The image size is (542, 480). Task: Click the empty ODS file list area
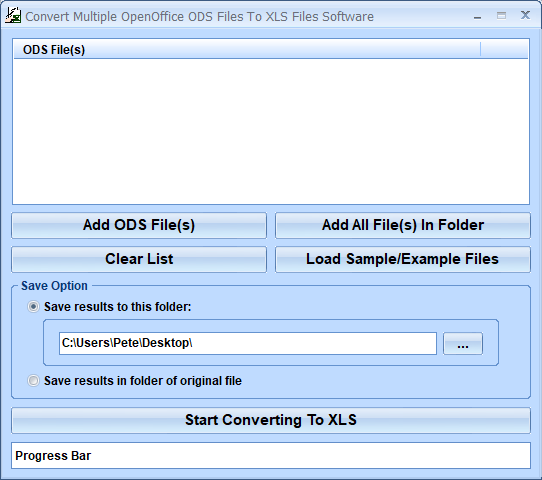(x=271, y=131)
